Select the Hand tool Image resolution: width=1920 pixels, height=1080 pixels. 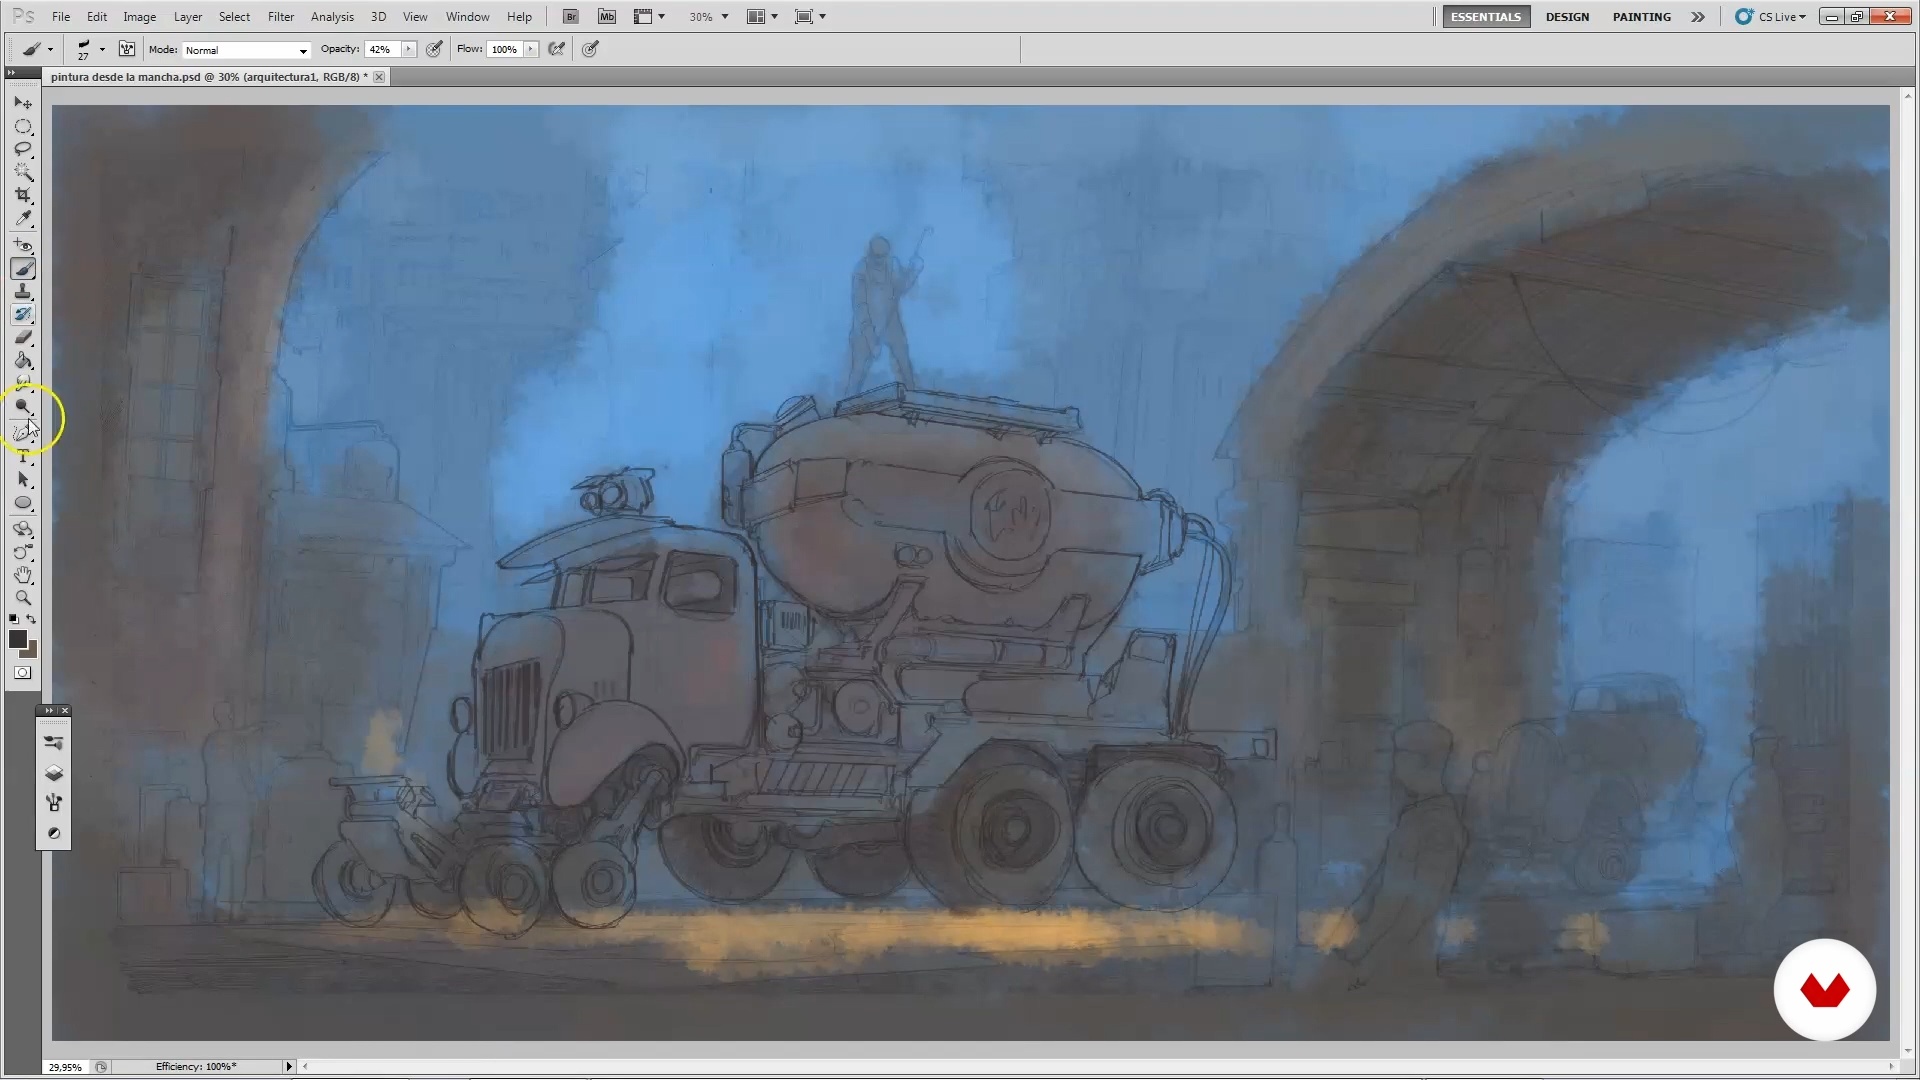coord(23,575)
